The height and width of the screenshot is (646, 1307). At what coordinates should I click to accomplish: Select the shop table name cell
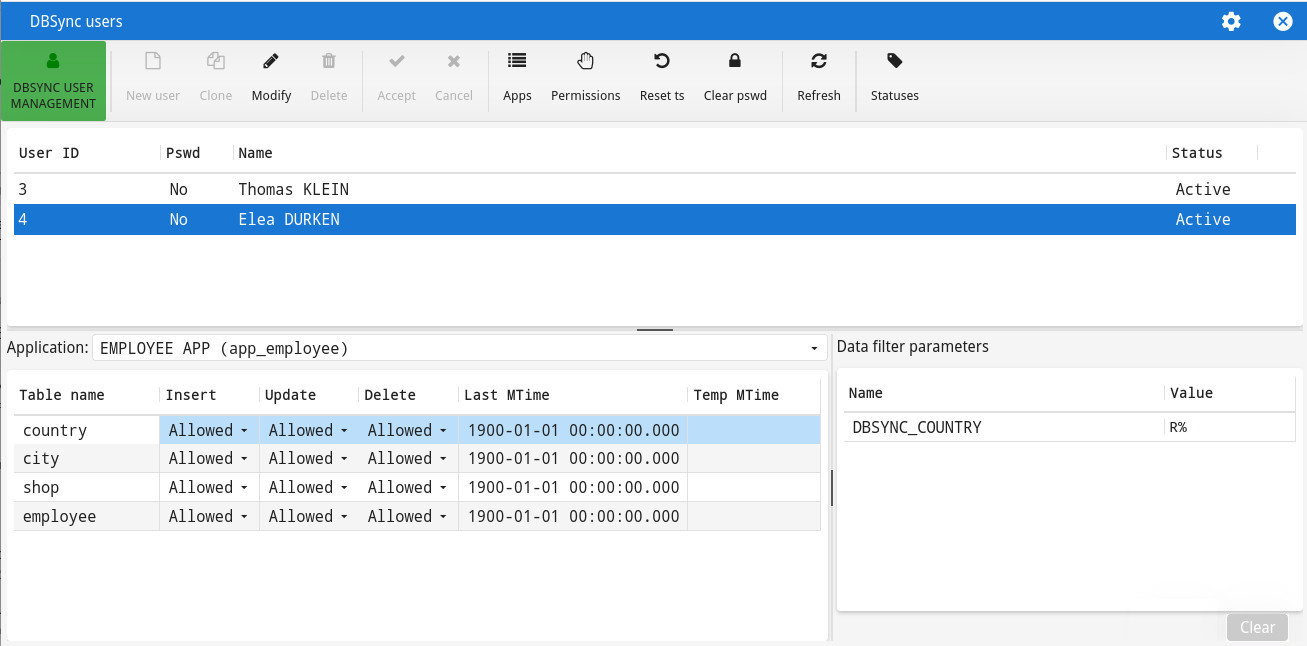(x=87, y=487)
